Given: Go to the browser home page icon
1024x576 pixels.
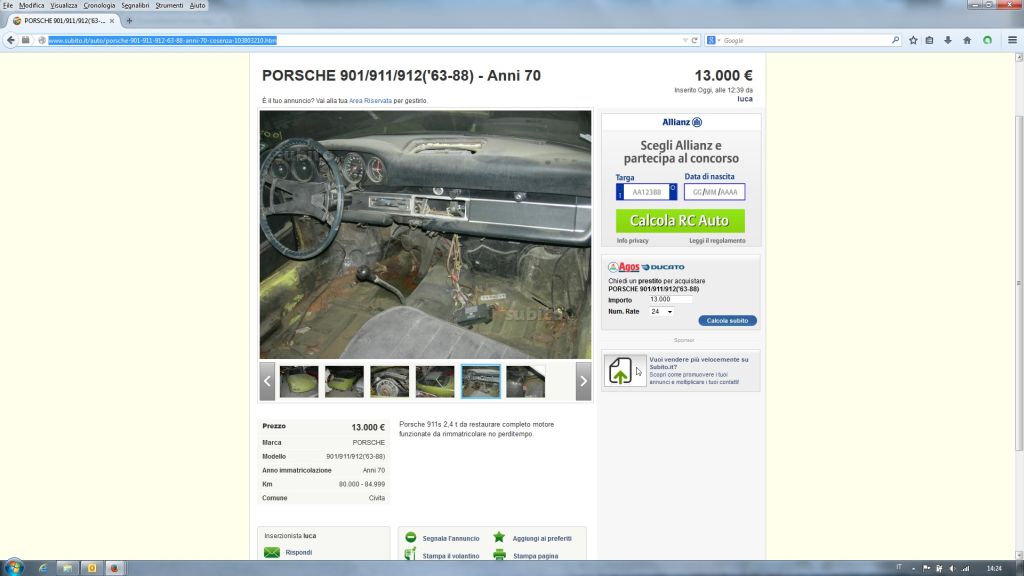Looking at the screenshot, I should [967, 40].
